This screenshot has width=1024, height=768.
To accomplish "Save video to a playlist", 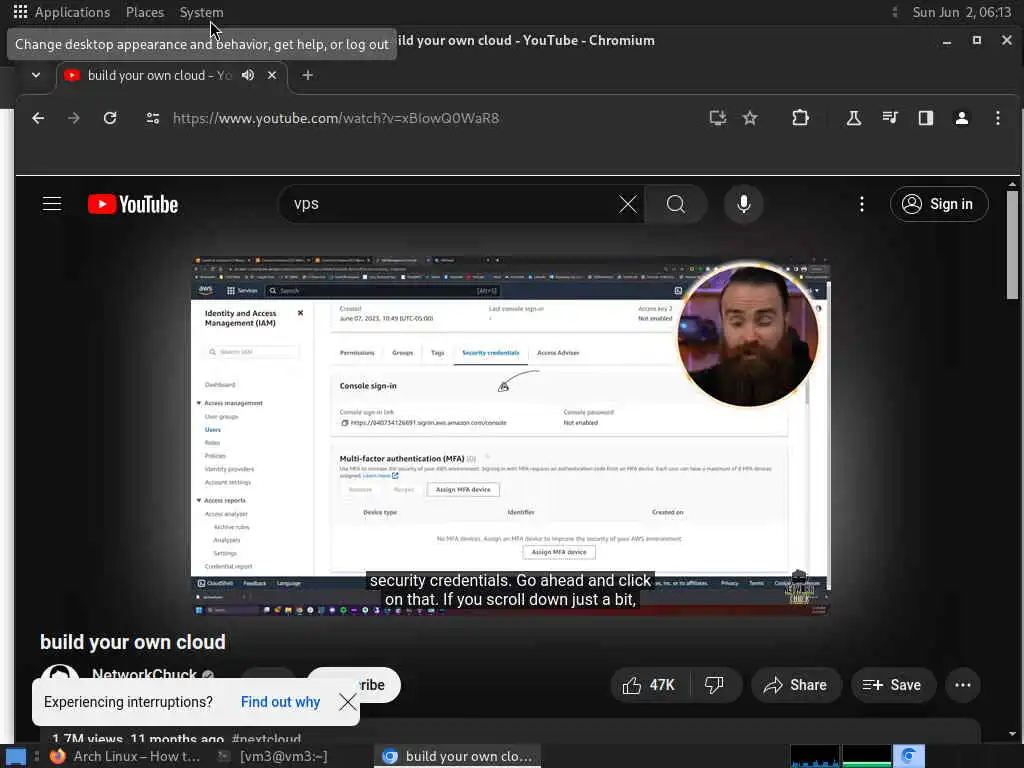I will 893,685.
